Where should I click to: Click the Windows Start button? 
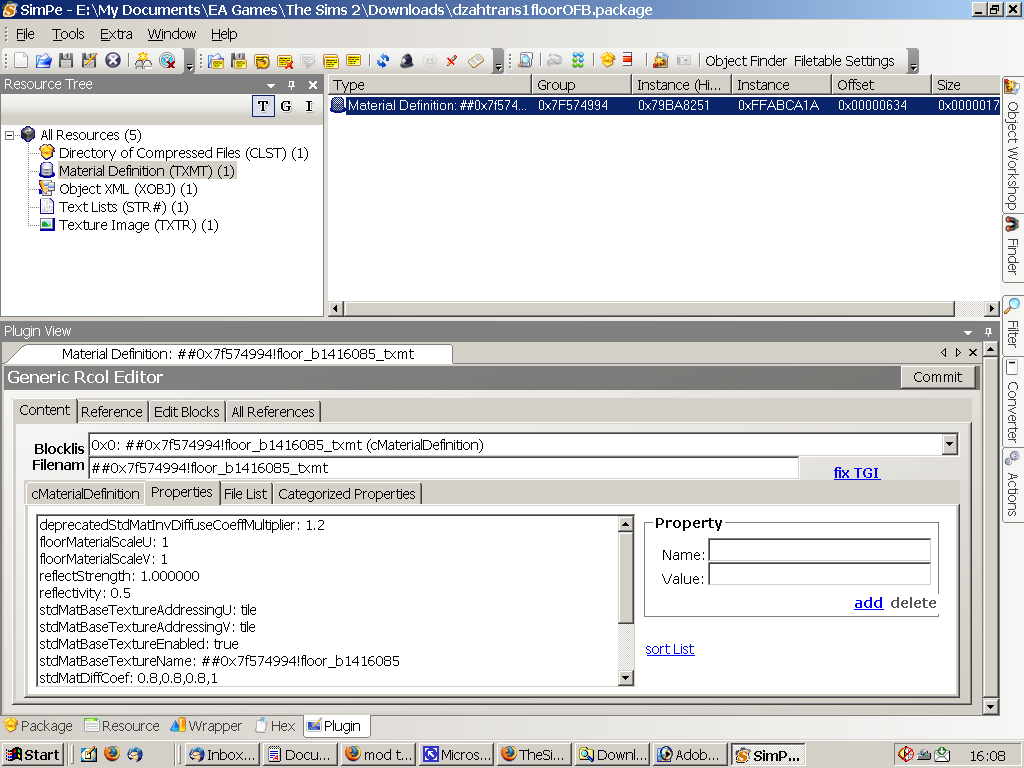[x=33, y=754]
